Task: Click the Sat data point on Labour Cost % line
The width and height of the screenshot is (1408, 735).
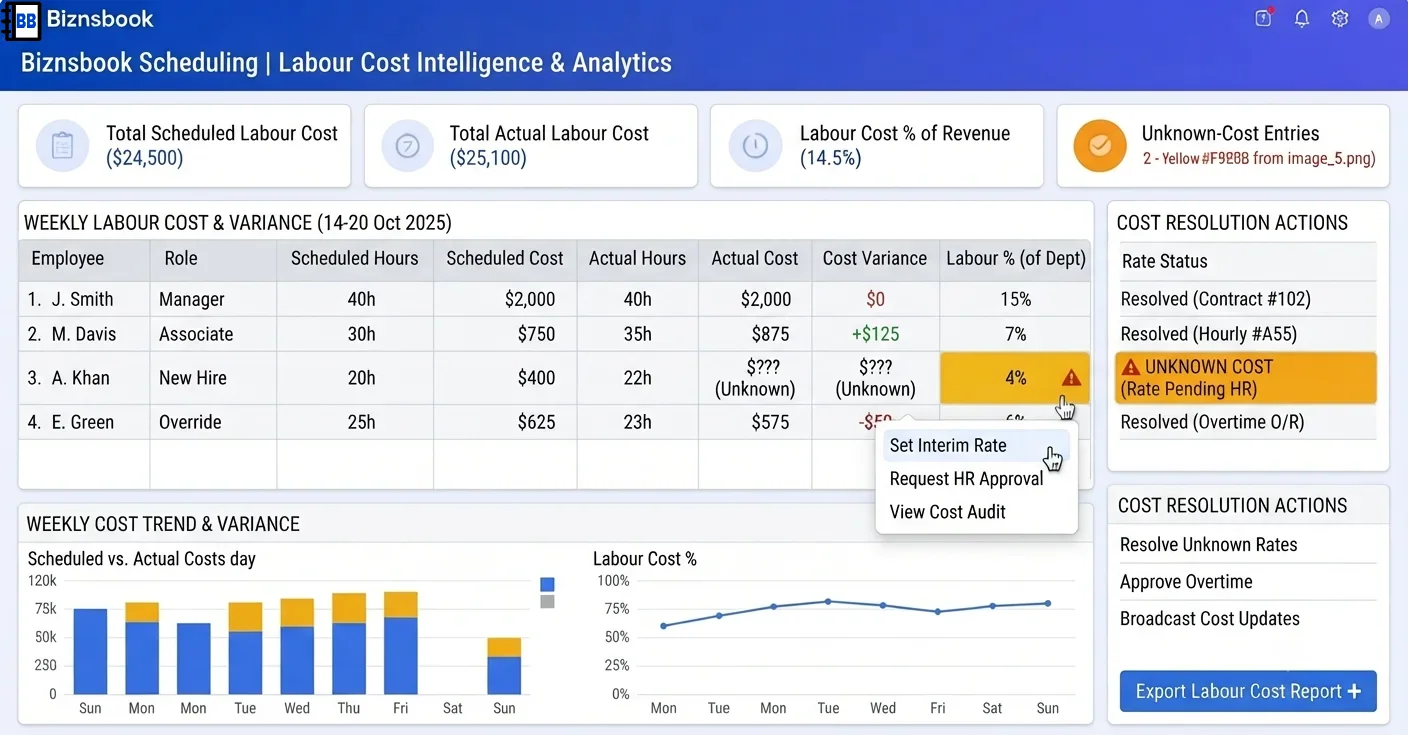Action: click(x=992, y=606)
